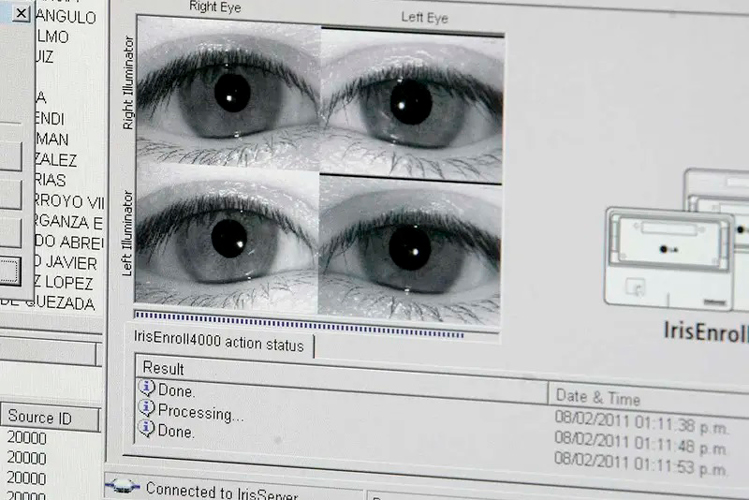Click info icon of the last Done row
The image size is (749, 500).
(x=147, y=429)
